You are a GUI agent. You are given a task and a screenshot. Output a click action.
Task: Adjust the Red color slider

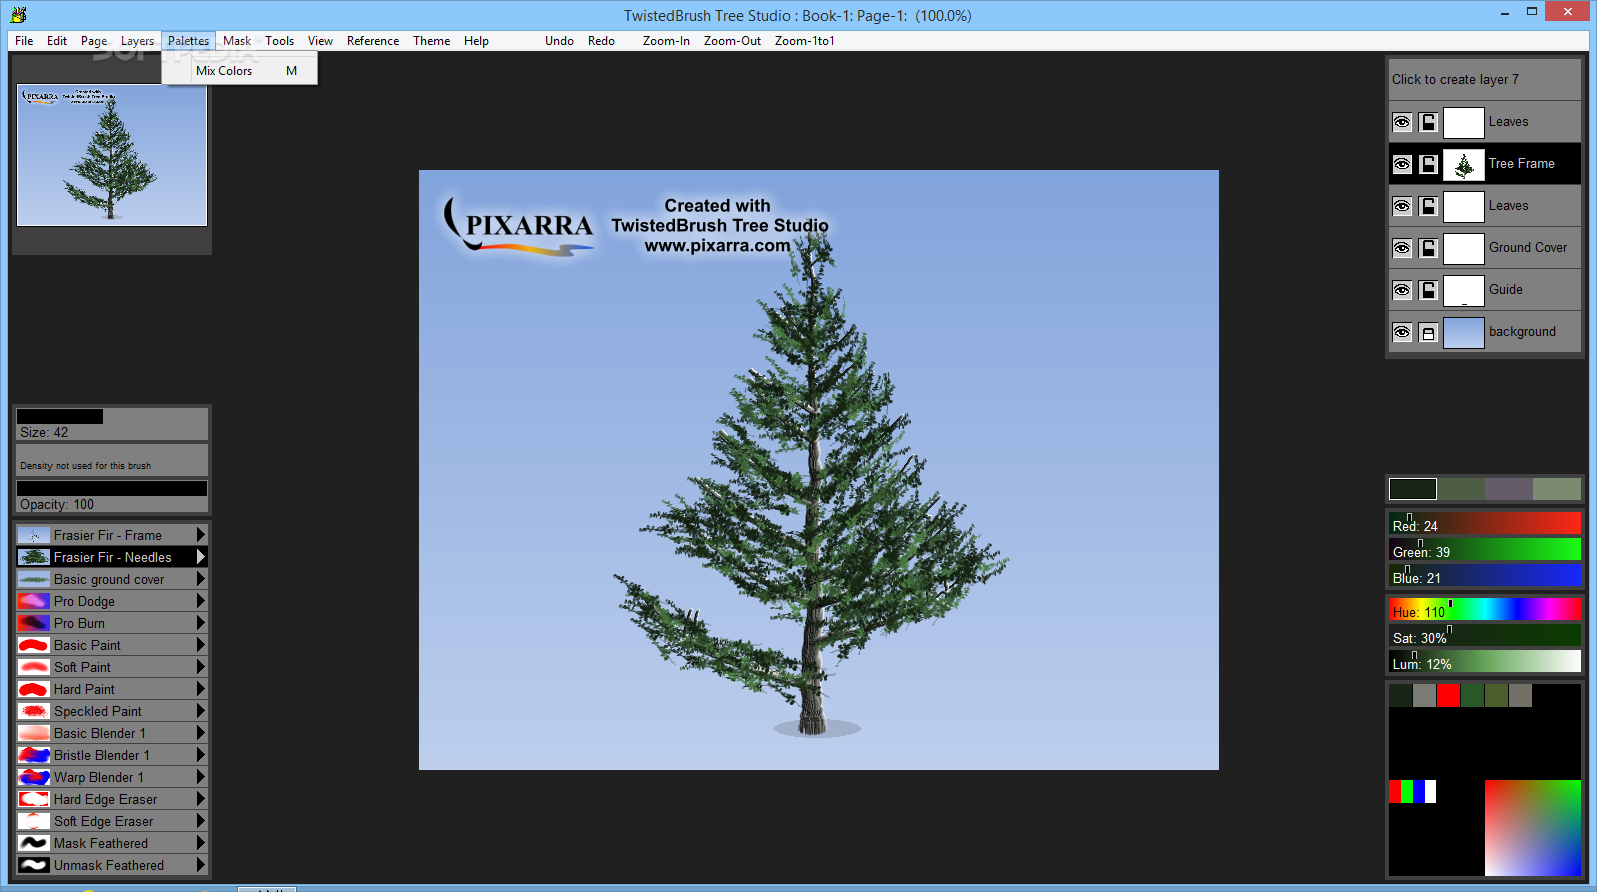tap(1485, 523)
